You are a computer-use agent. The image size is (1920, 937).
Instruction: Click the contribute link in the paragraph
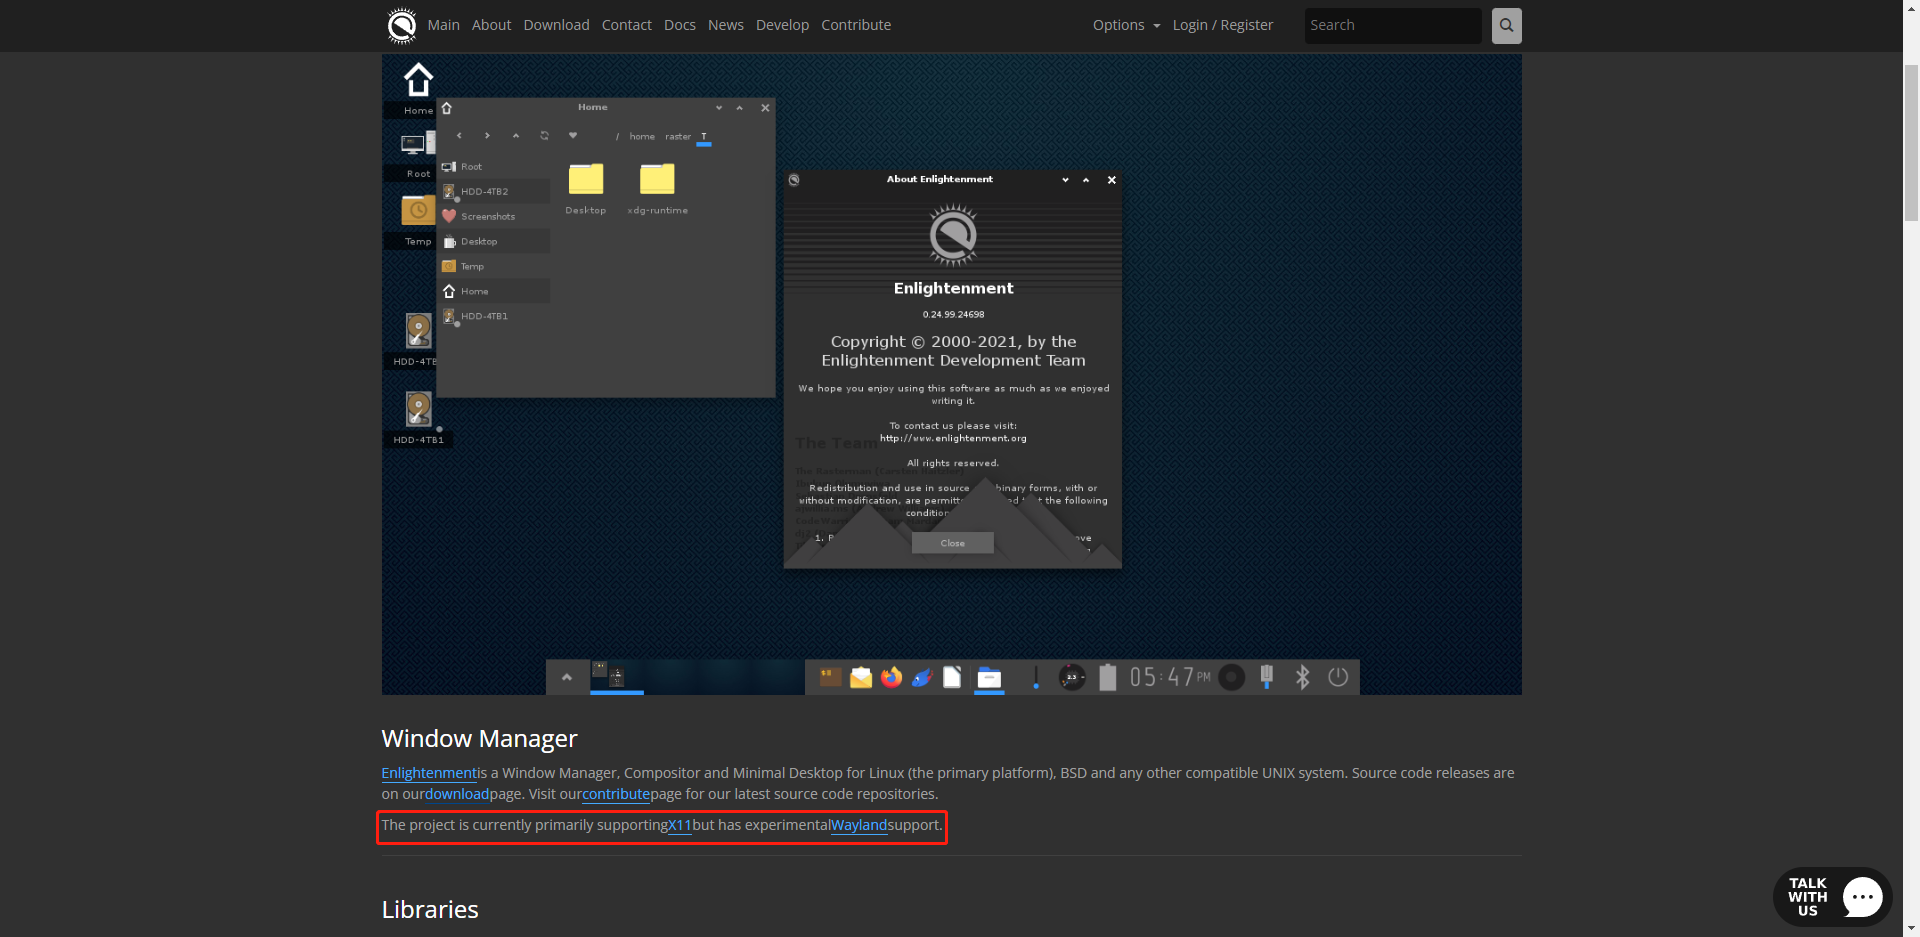pyautogui.click(x=616, y=794)
